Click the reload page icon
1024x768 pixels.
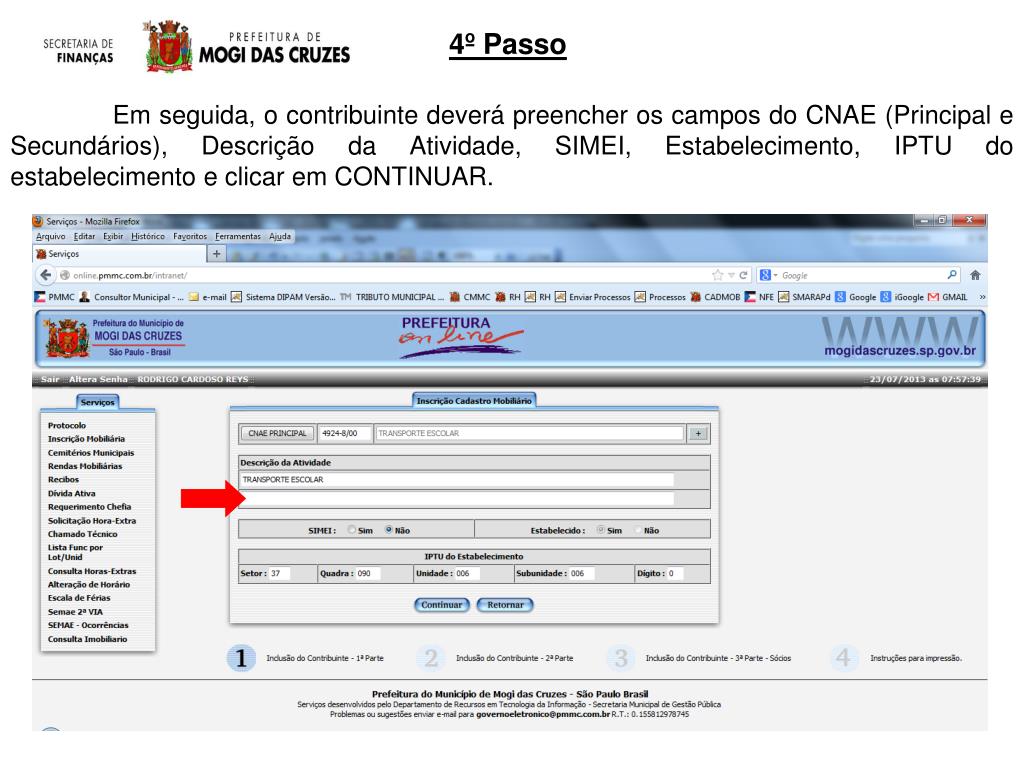pyautogui.click(x=743, y=275)
